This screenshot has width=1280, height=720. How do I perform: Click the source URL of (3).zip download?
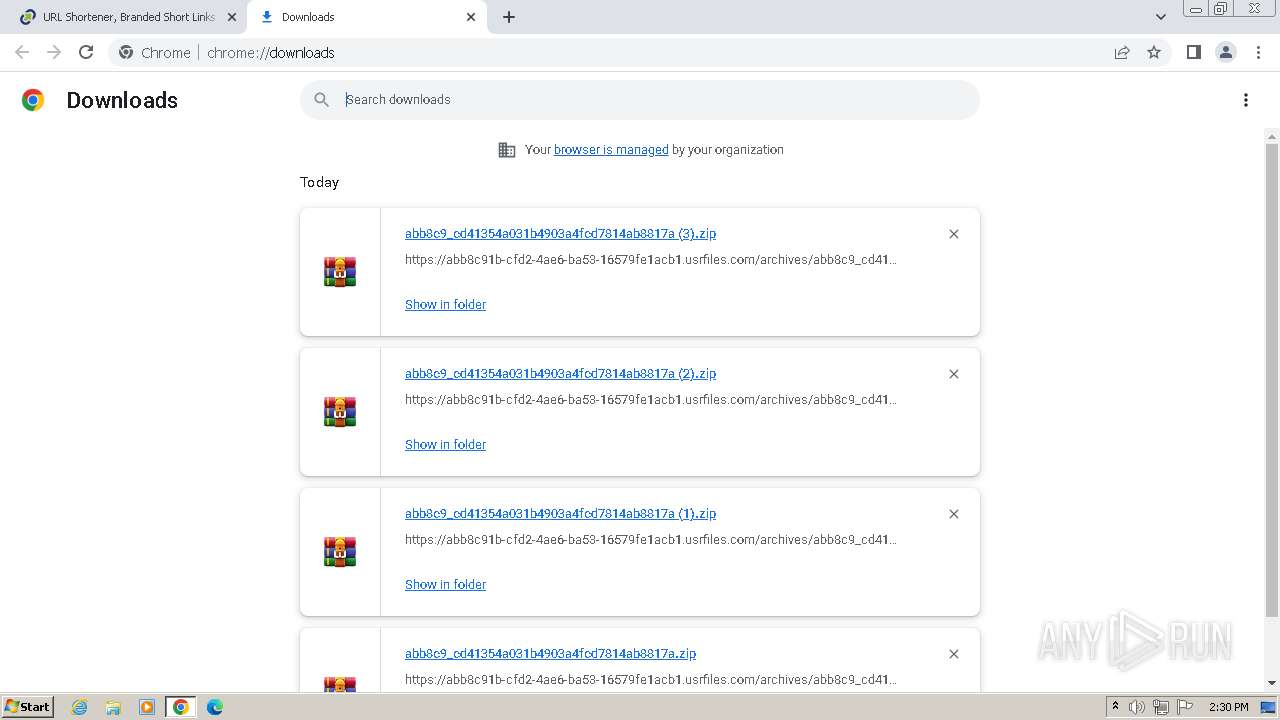(651, 260)
